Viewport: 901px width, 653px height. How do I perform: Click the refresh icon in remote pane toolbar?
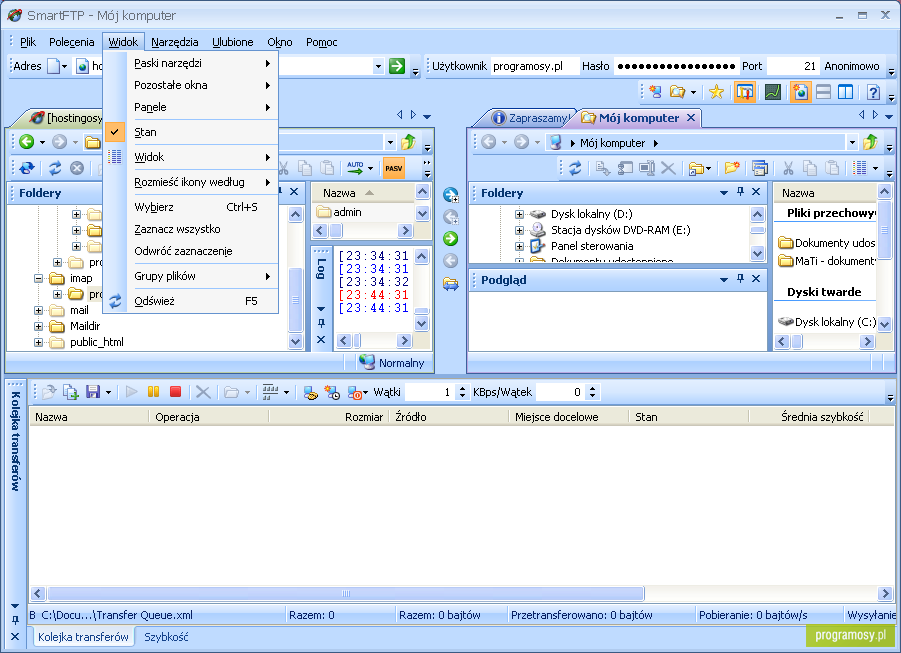coord(55,168)
